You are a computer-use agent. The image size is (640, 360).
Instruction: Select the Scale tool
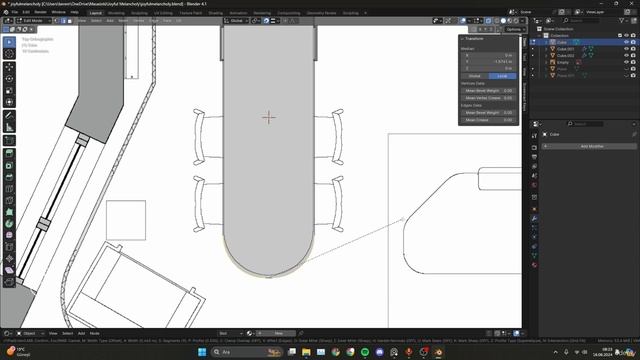(9, 90)
